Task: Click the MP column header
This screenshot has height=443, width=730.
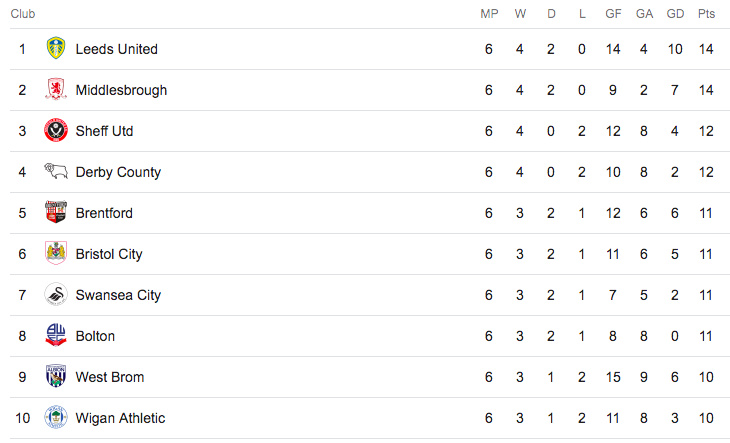Action: coord(489,14)
